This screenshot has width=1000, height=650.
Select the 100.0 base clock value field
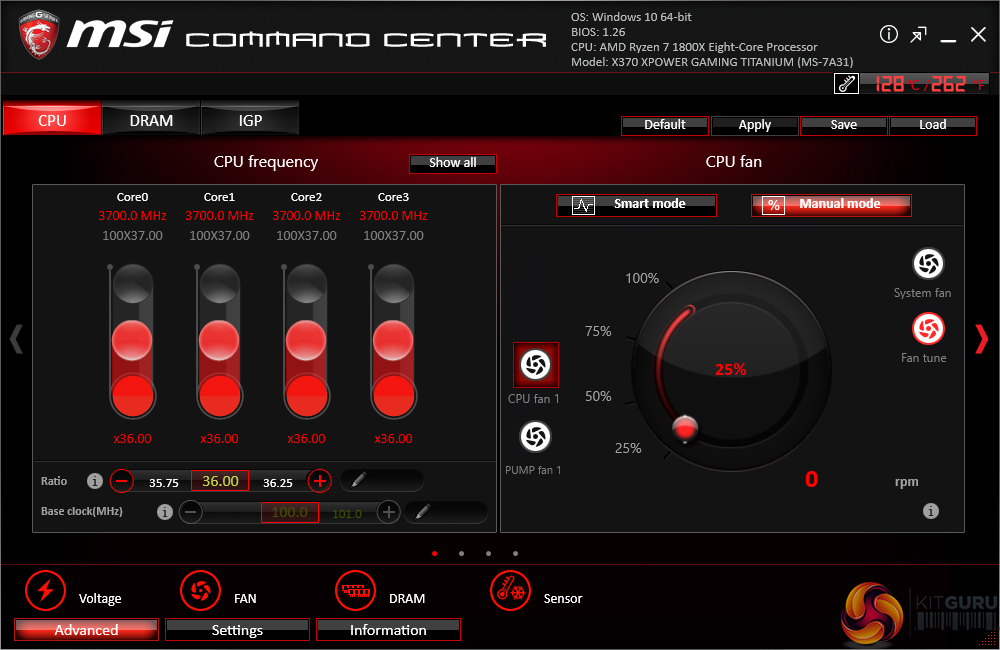tap(290, 512)
